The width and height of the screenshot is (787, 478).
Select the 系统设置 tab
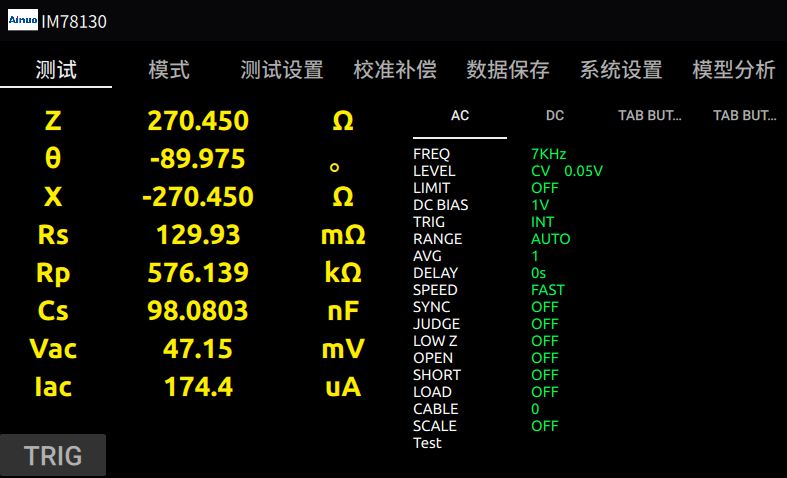621,70
